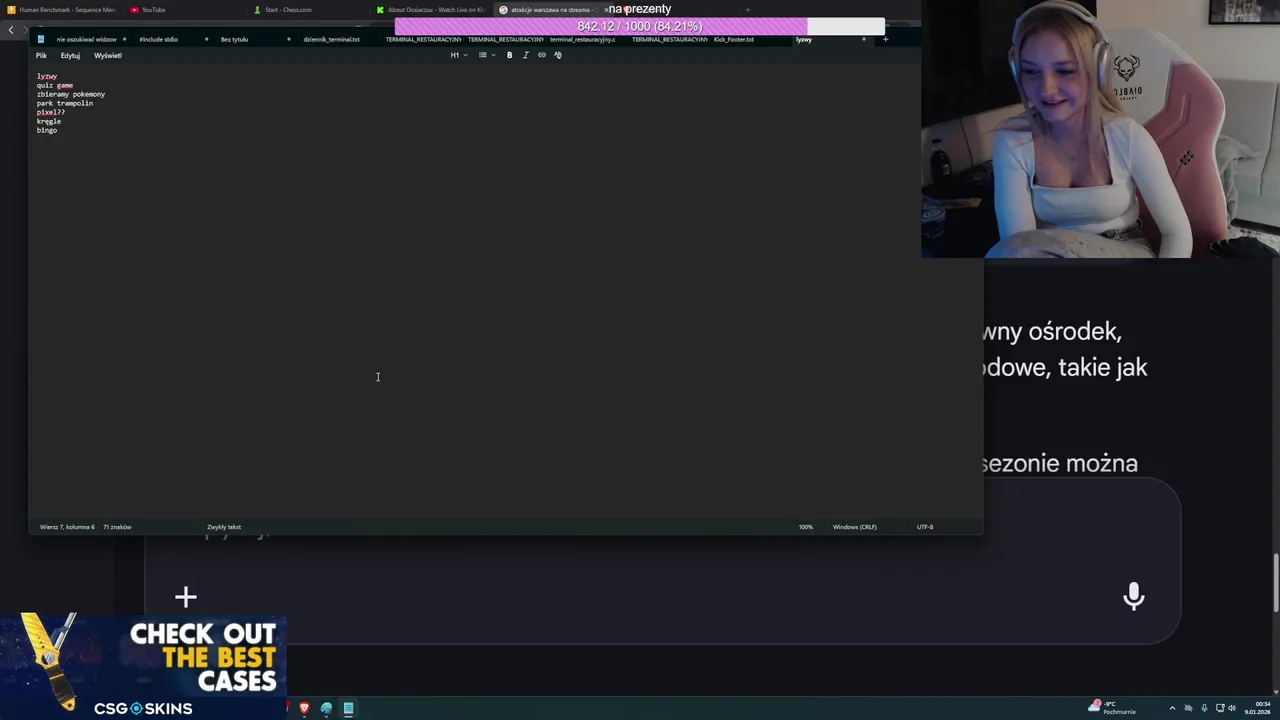
Task: Open the Notepad icon in the taskbar
Action: 348,708
